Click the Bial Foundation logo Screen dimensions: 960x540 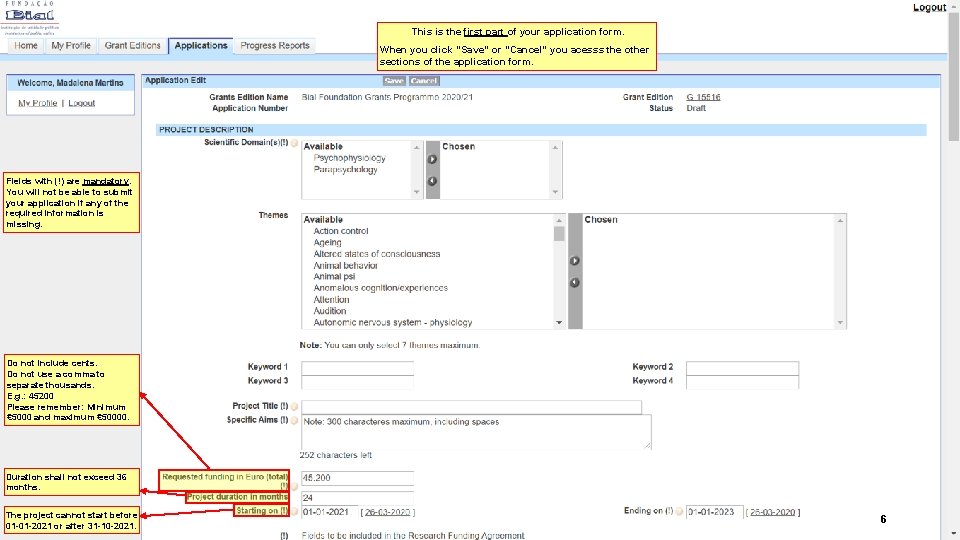click(30, 18)
